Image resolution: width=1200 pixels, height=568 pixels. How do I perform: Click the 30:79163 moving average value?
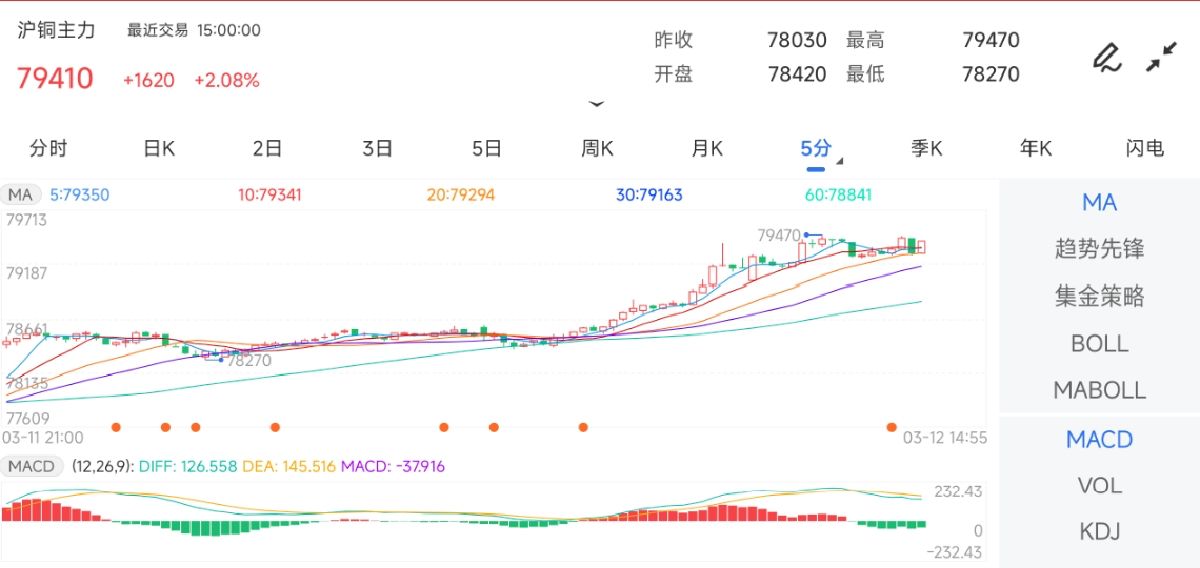(x=649, y=195)
